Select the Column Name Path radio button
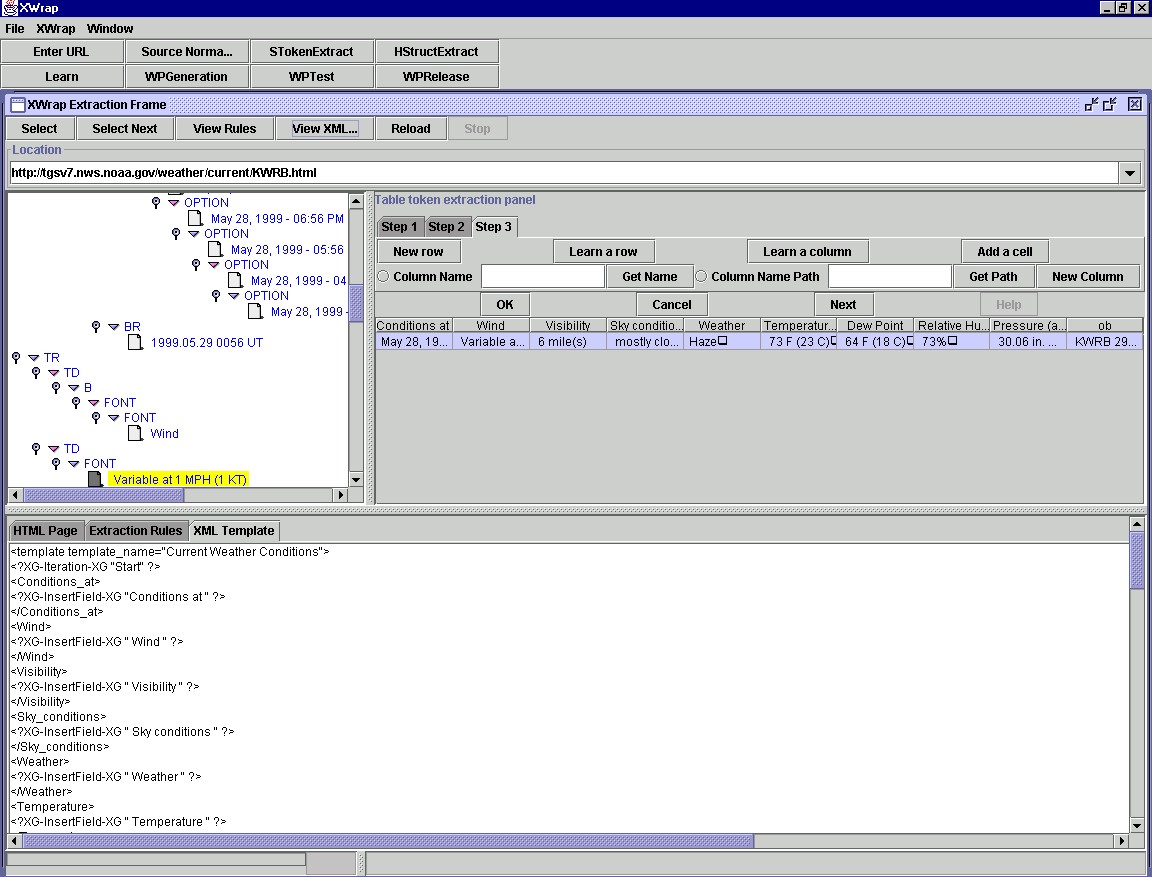 [701, 277]
